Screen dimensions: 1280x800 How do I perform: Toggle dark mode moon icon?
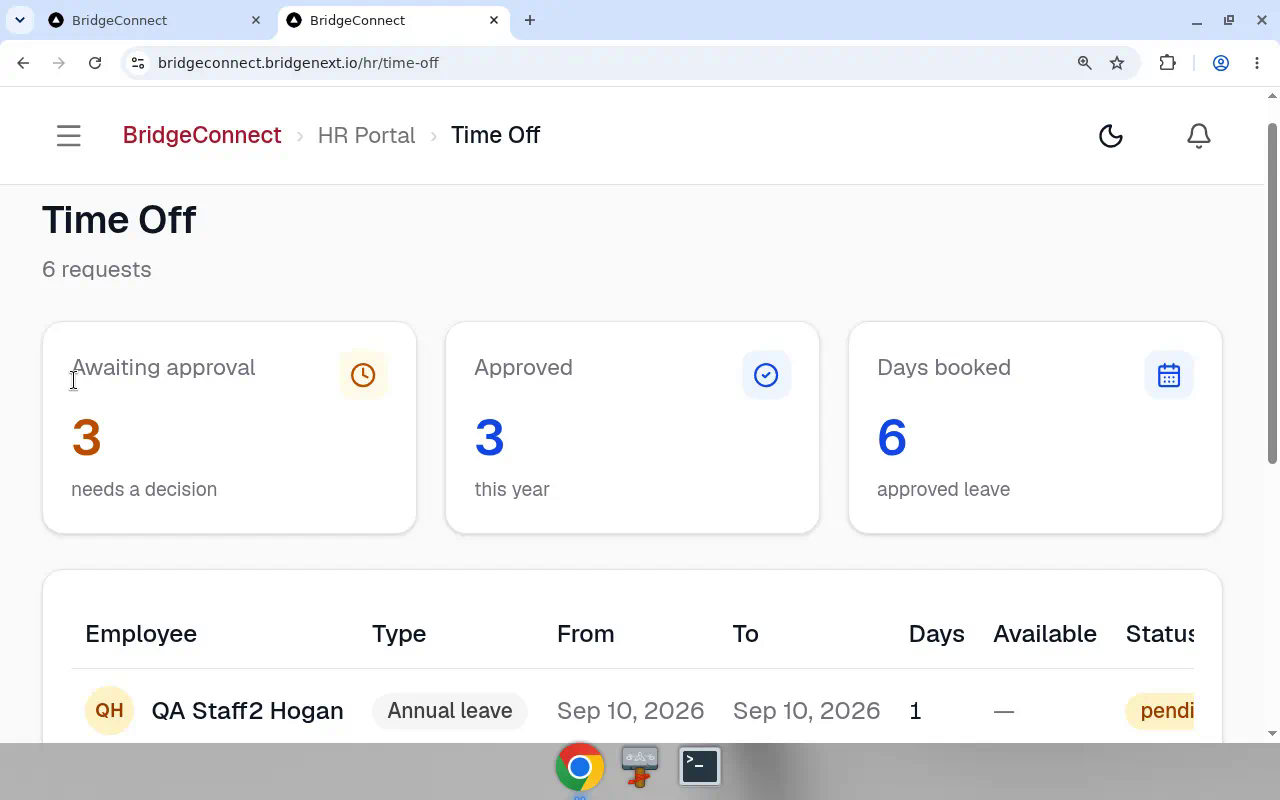[1110, 135]
